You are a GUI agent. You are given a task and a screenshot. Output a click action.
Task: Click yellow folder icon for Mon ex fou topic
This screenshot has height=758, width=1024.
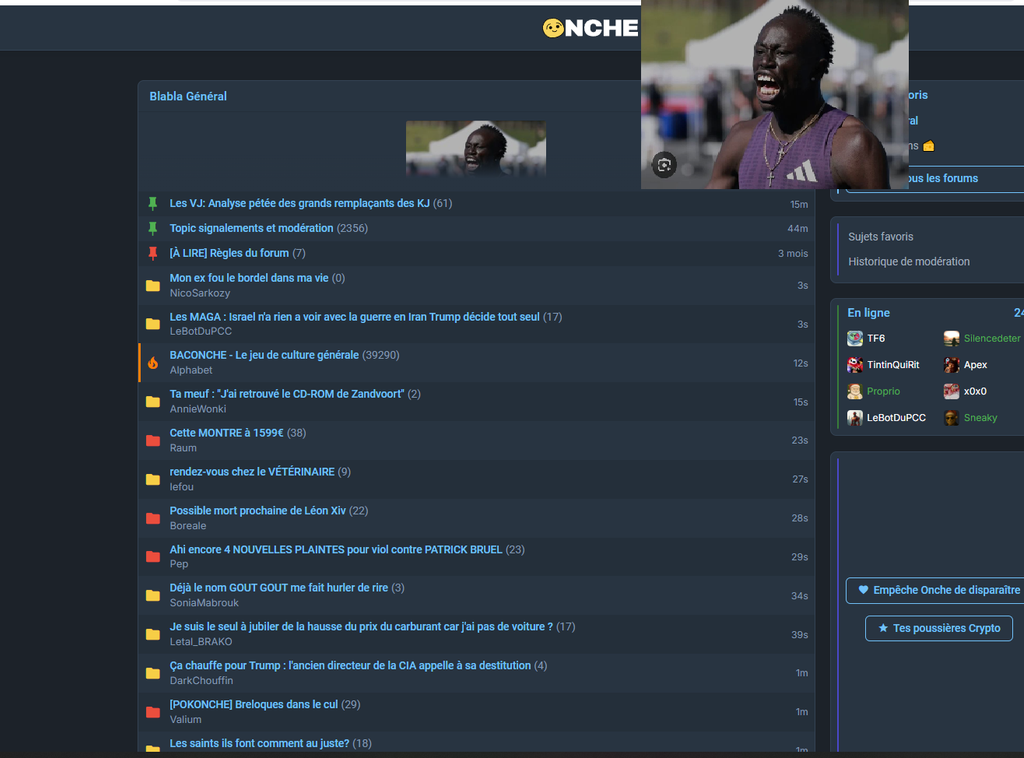(153, 285)
